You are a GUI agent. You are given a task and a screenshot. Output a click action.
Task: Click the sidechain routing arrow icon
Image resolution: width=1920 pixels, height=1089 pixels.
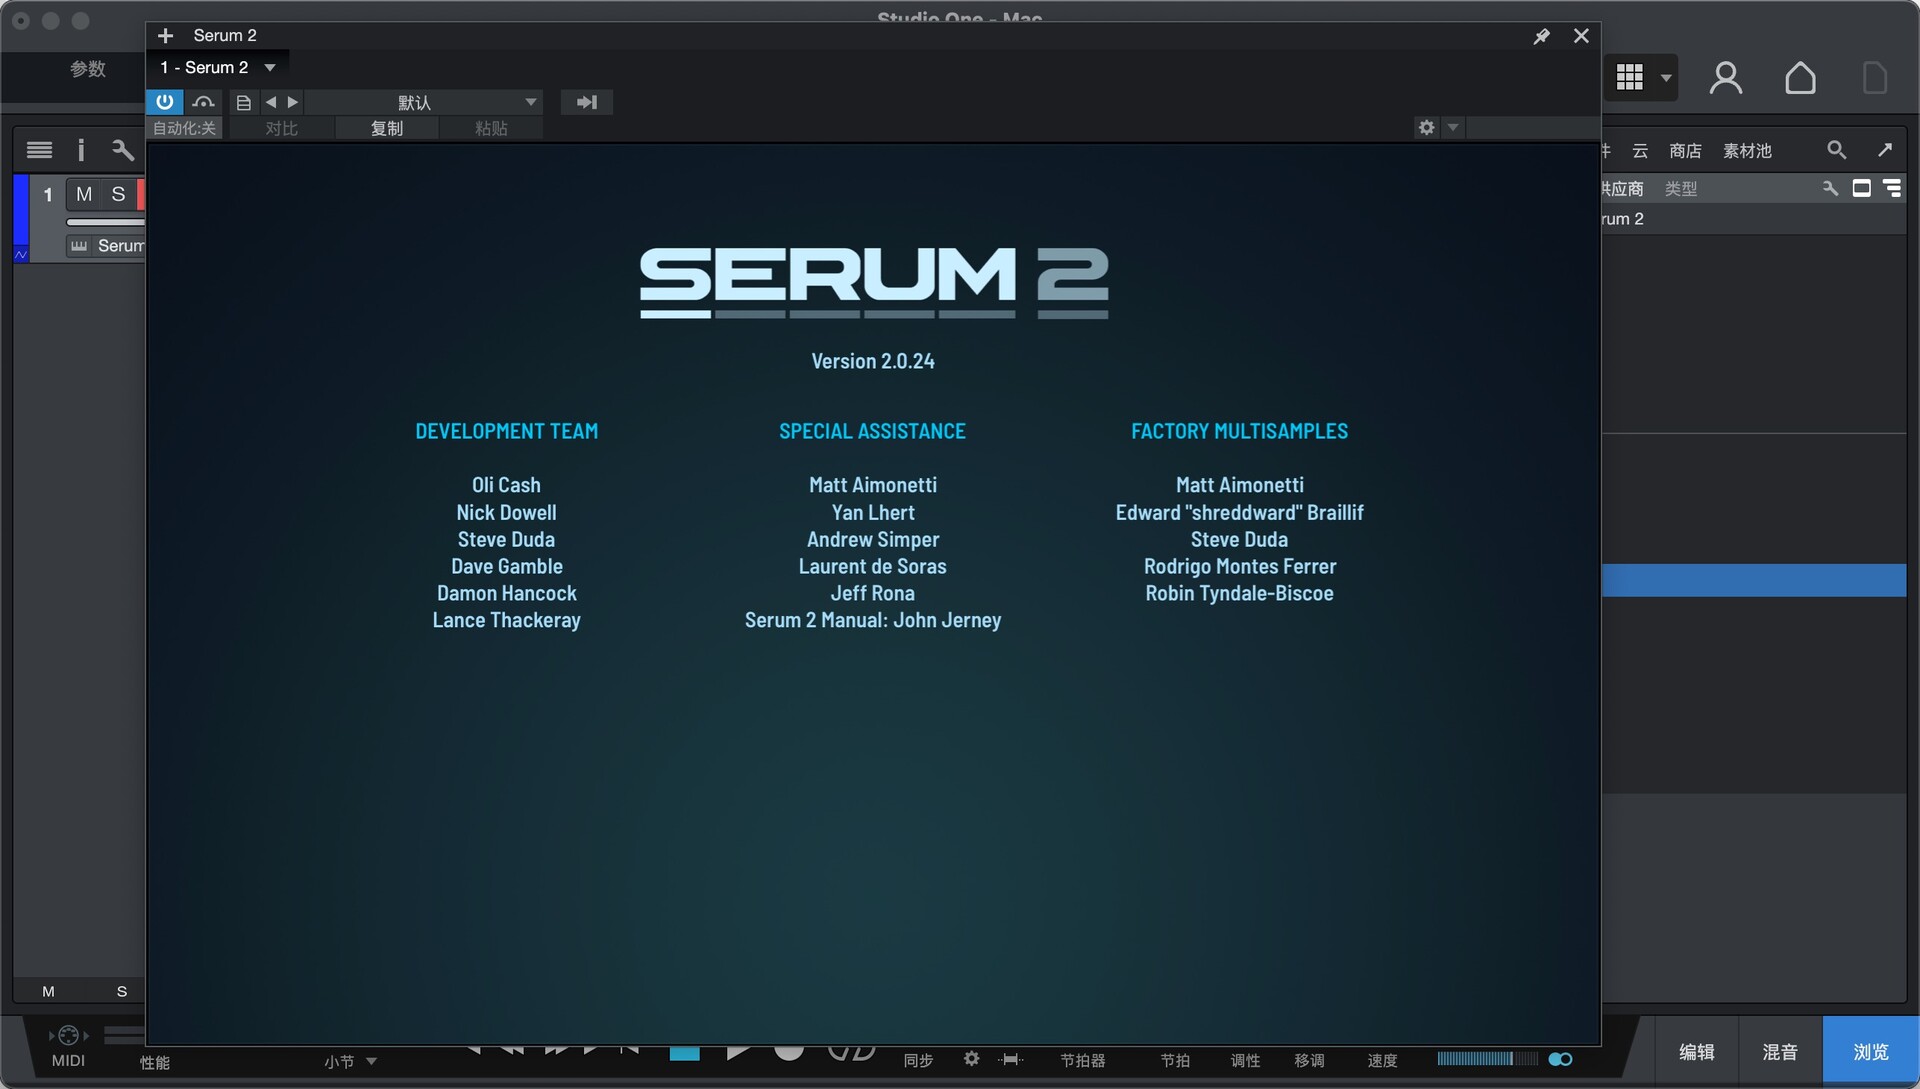tap(586, 102)
